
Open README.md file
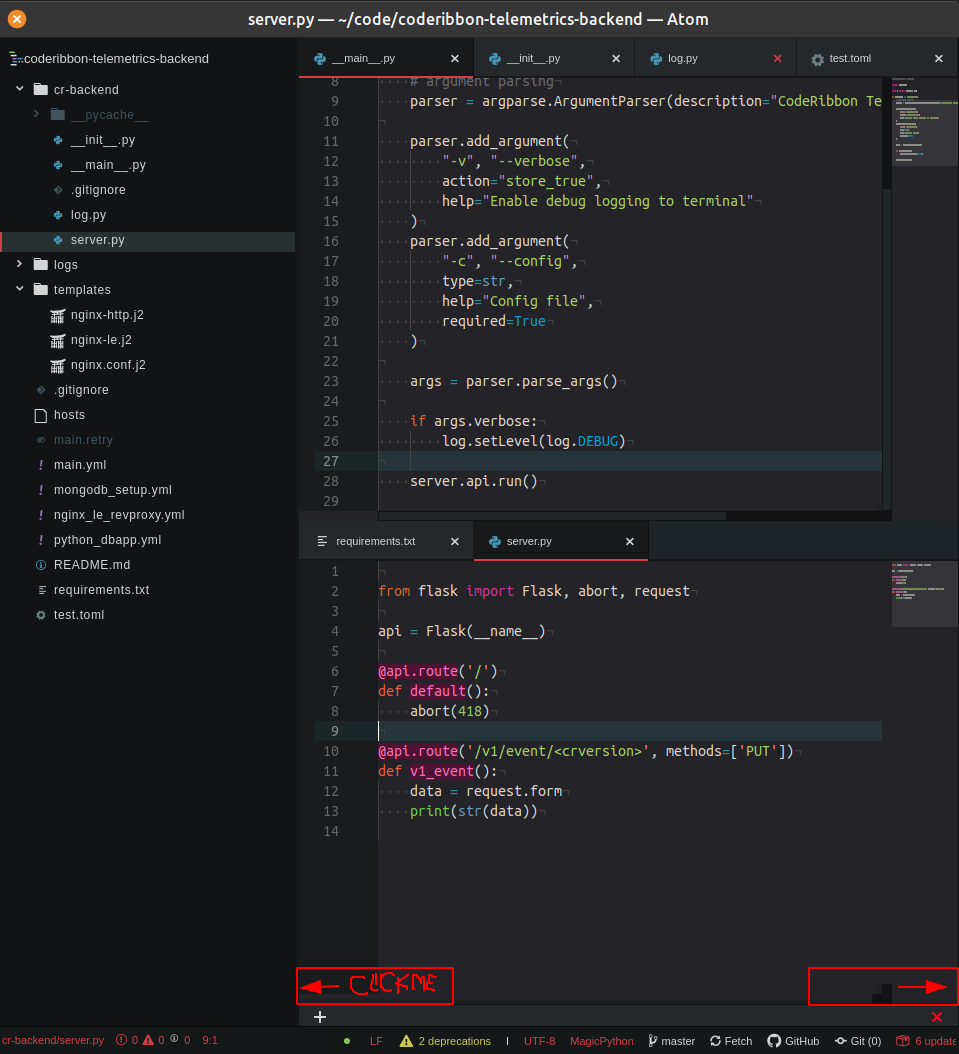[x=92, y=565]
